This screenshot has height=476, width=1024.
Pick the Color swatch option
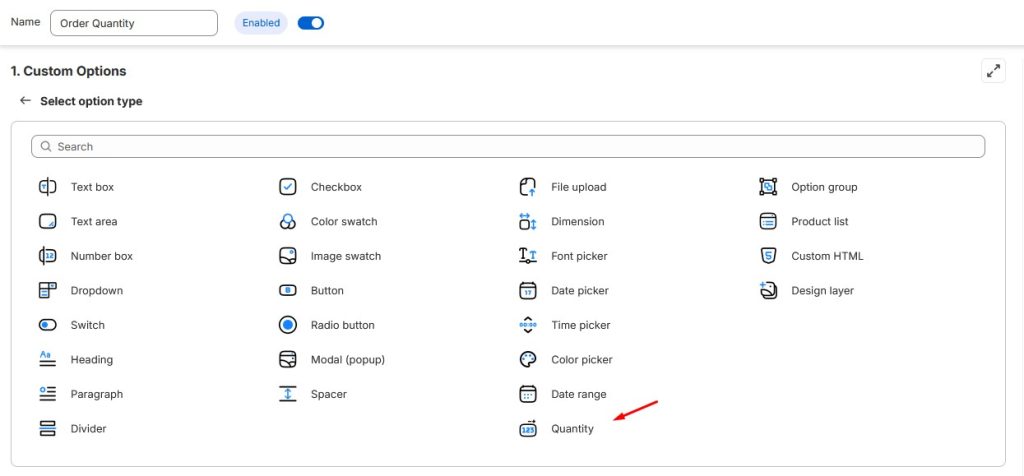pos(343,222)
